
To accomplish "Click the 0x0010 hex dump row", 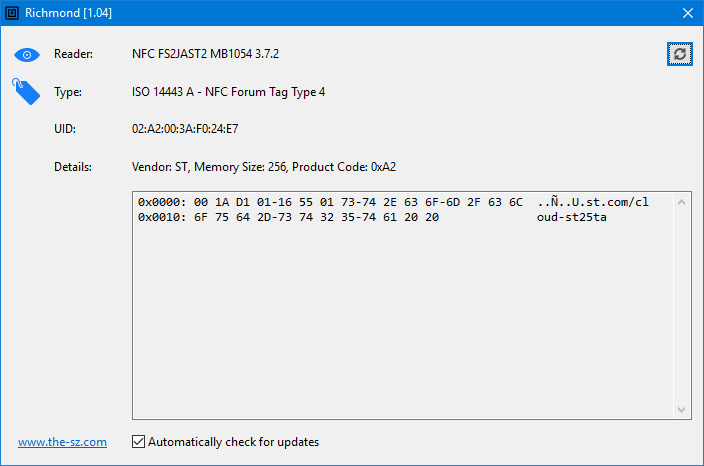I will point(372,217).
